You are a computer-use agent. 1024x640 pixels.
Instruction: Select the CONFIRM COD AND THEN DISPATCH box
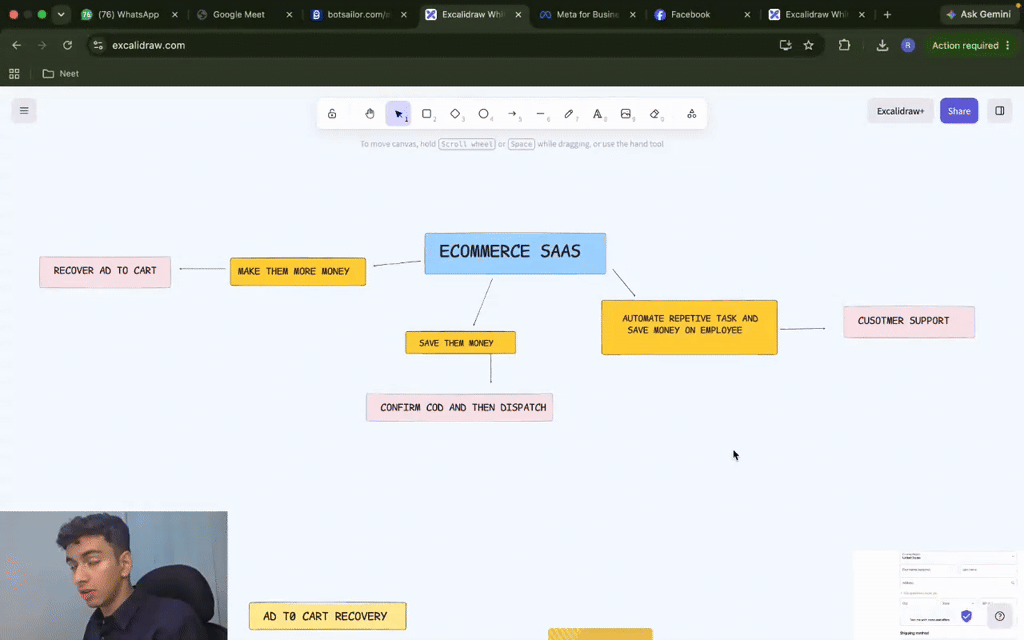click(x=460, y=408)
